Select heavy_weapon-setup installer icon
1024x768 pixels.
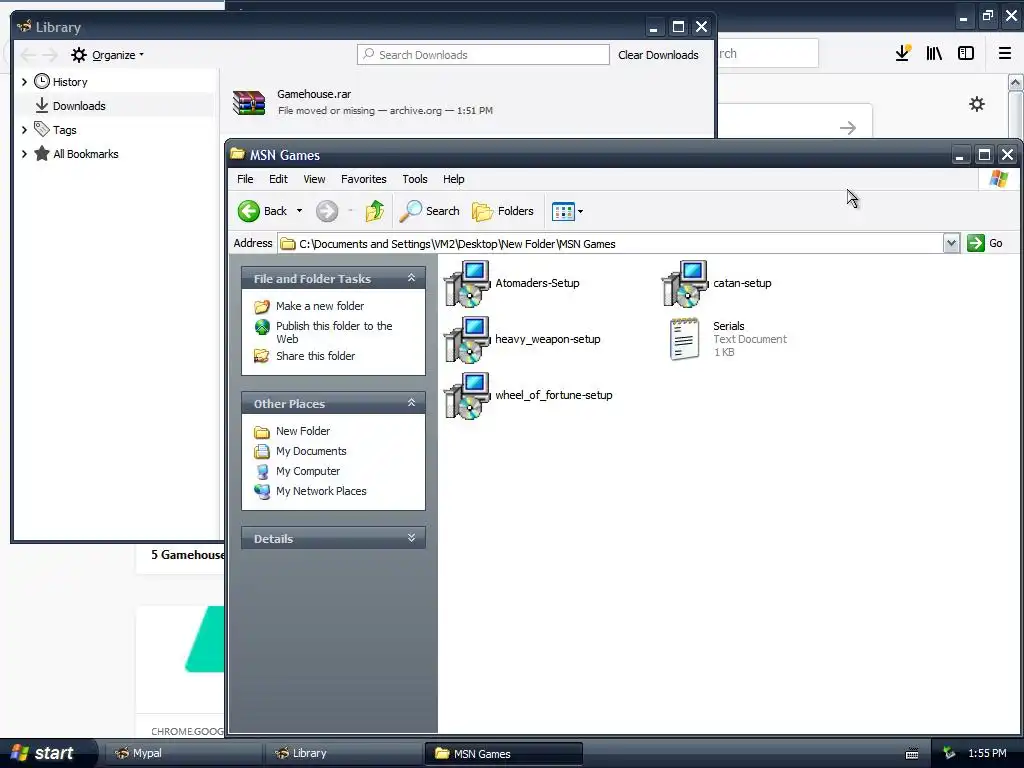coord(467,340)
